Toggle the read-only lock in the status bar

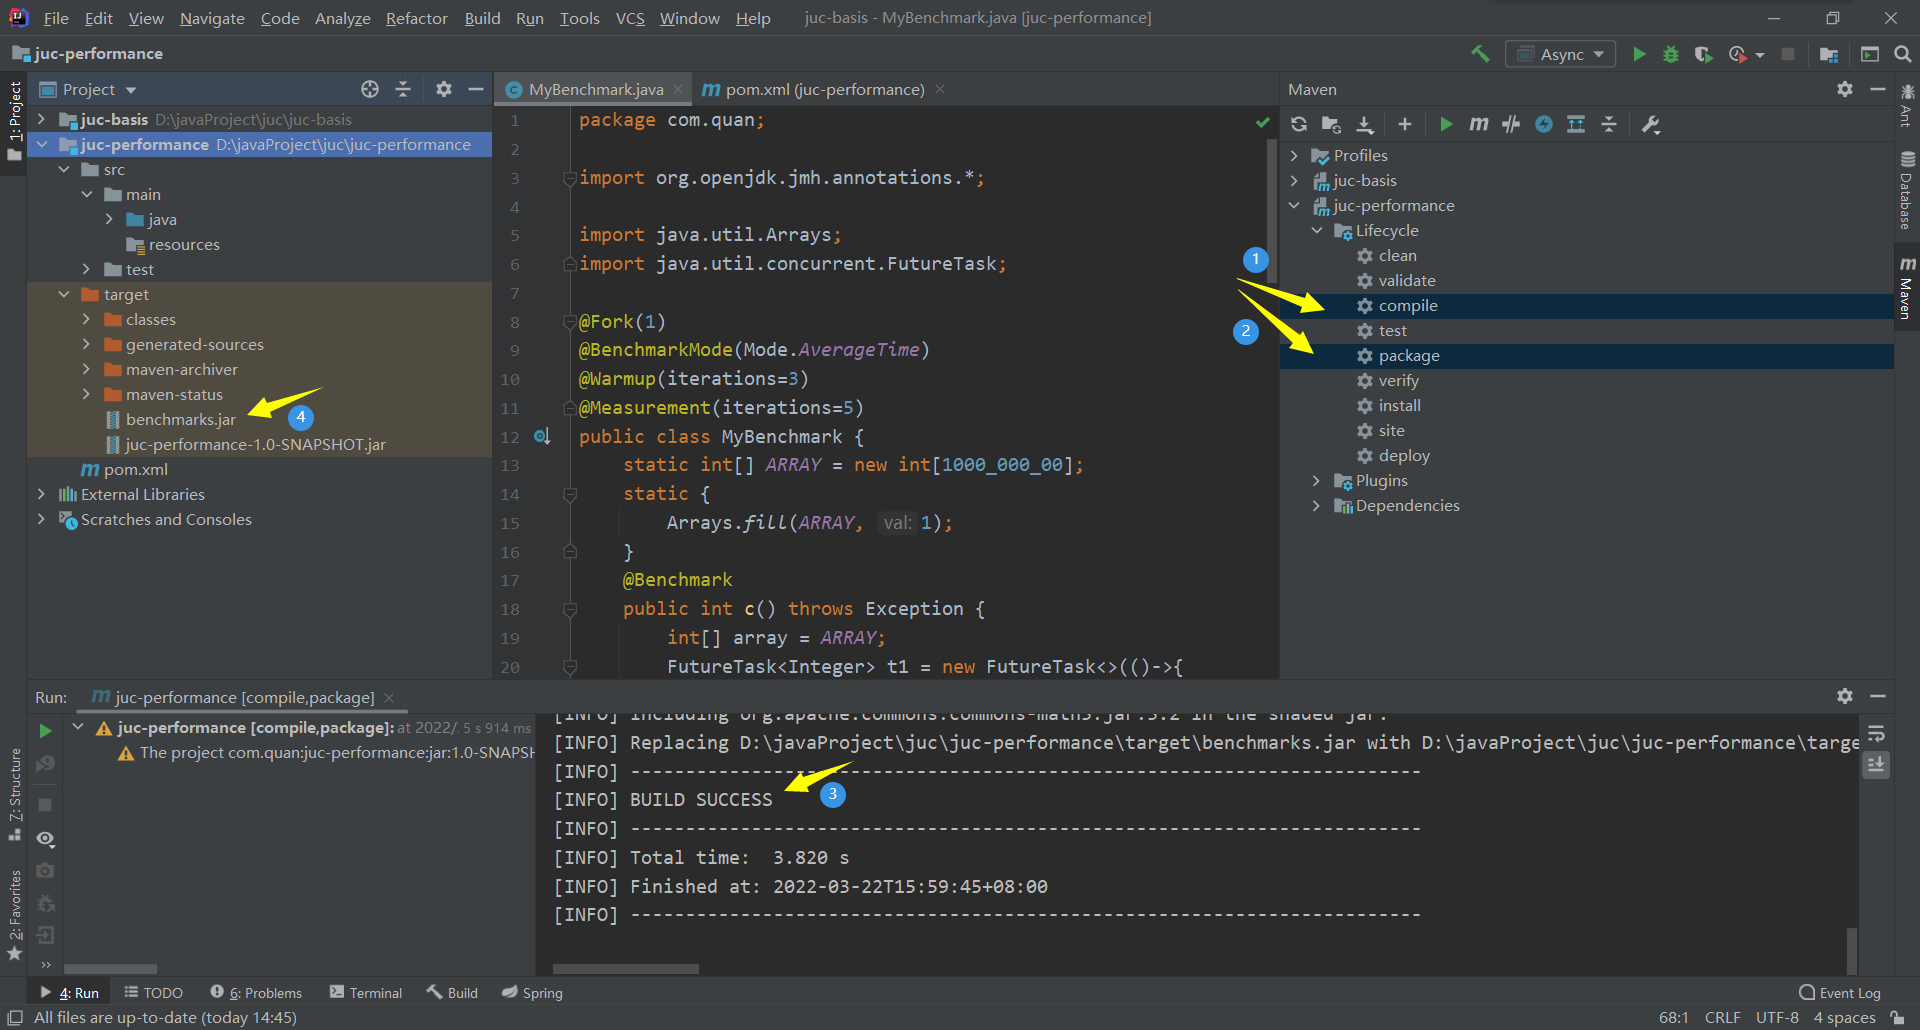(x=1897, y=1017)
